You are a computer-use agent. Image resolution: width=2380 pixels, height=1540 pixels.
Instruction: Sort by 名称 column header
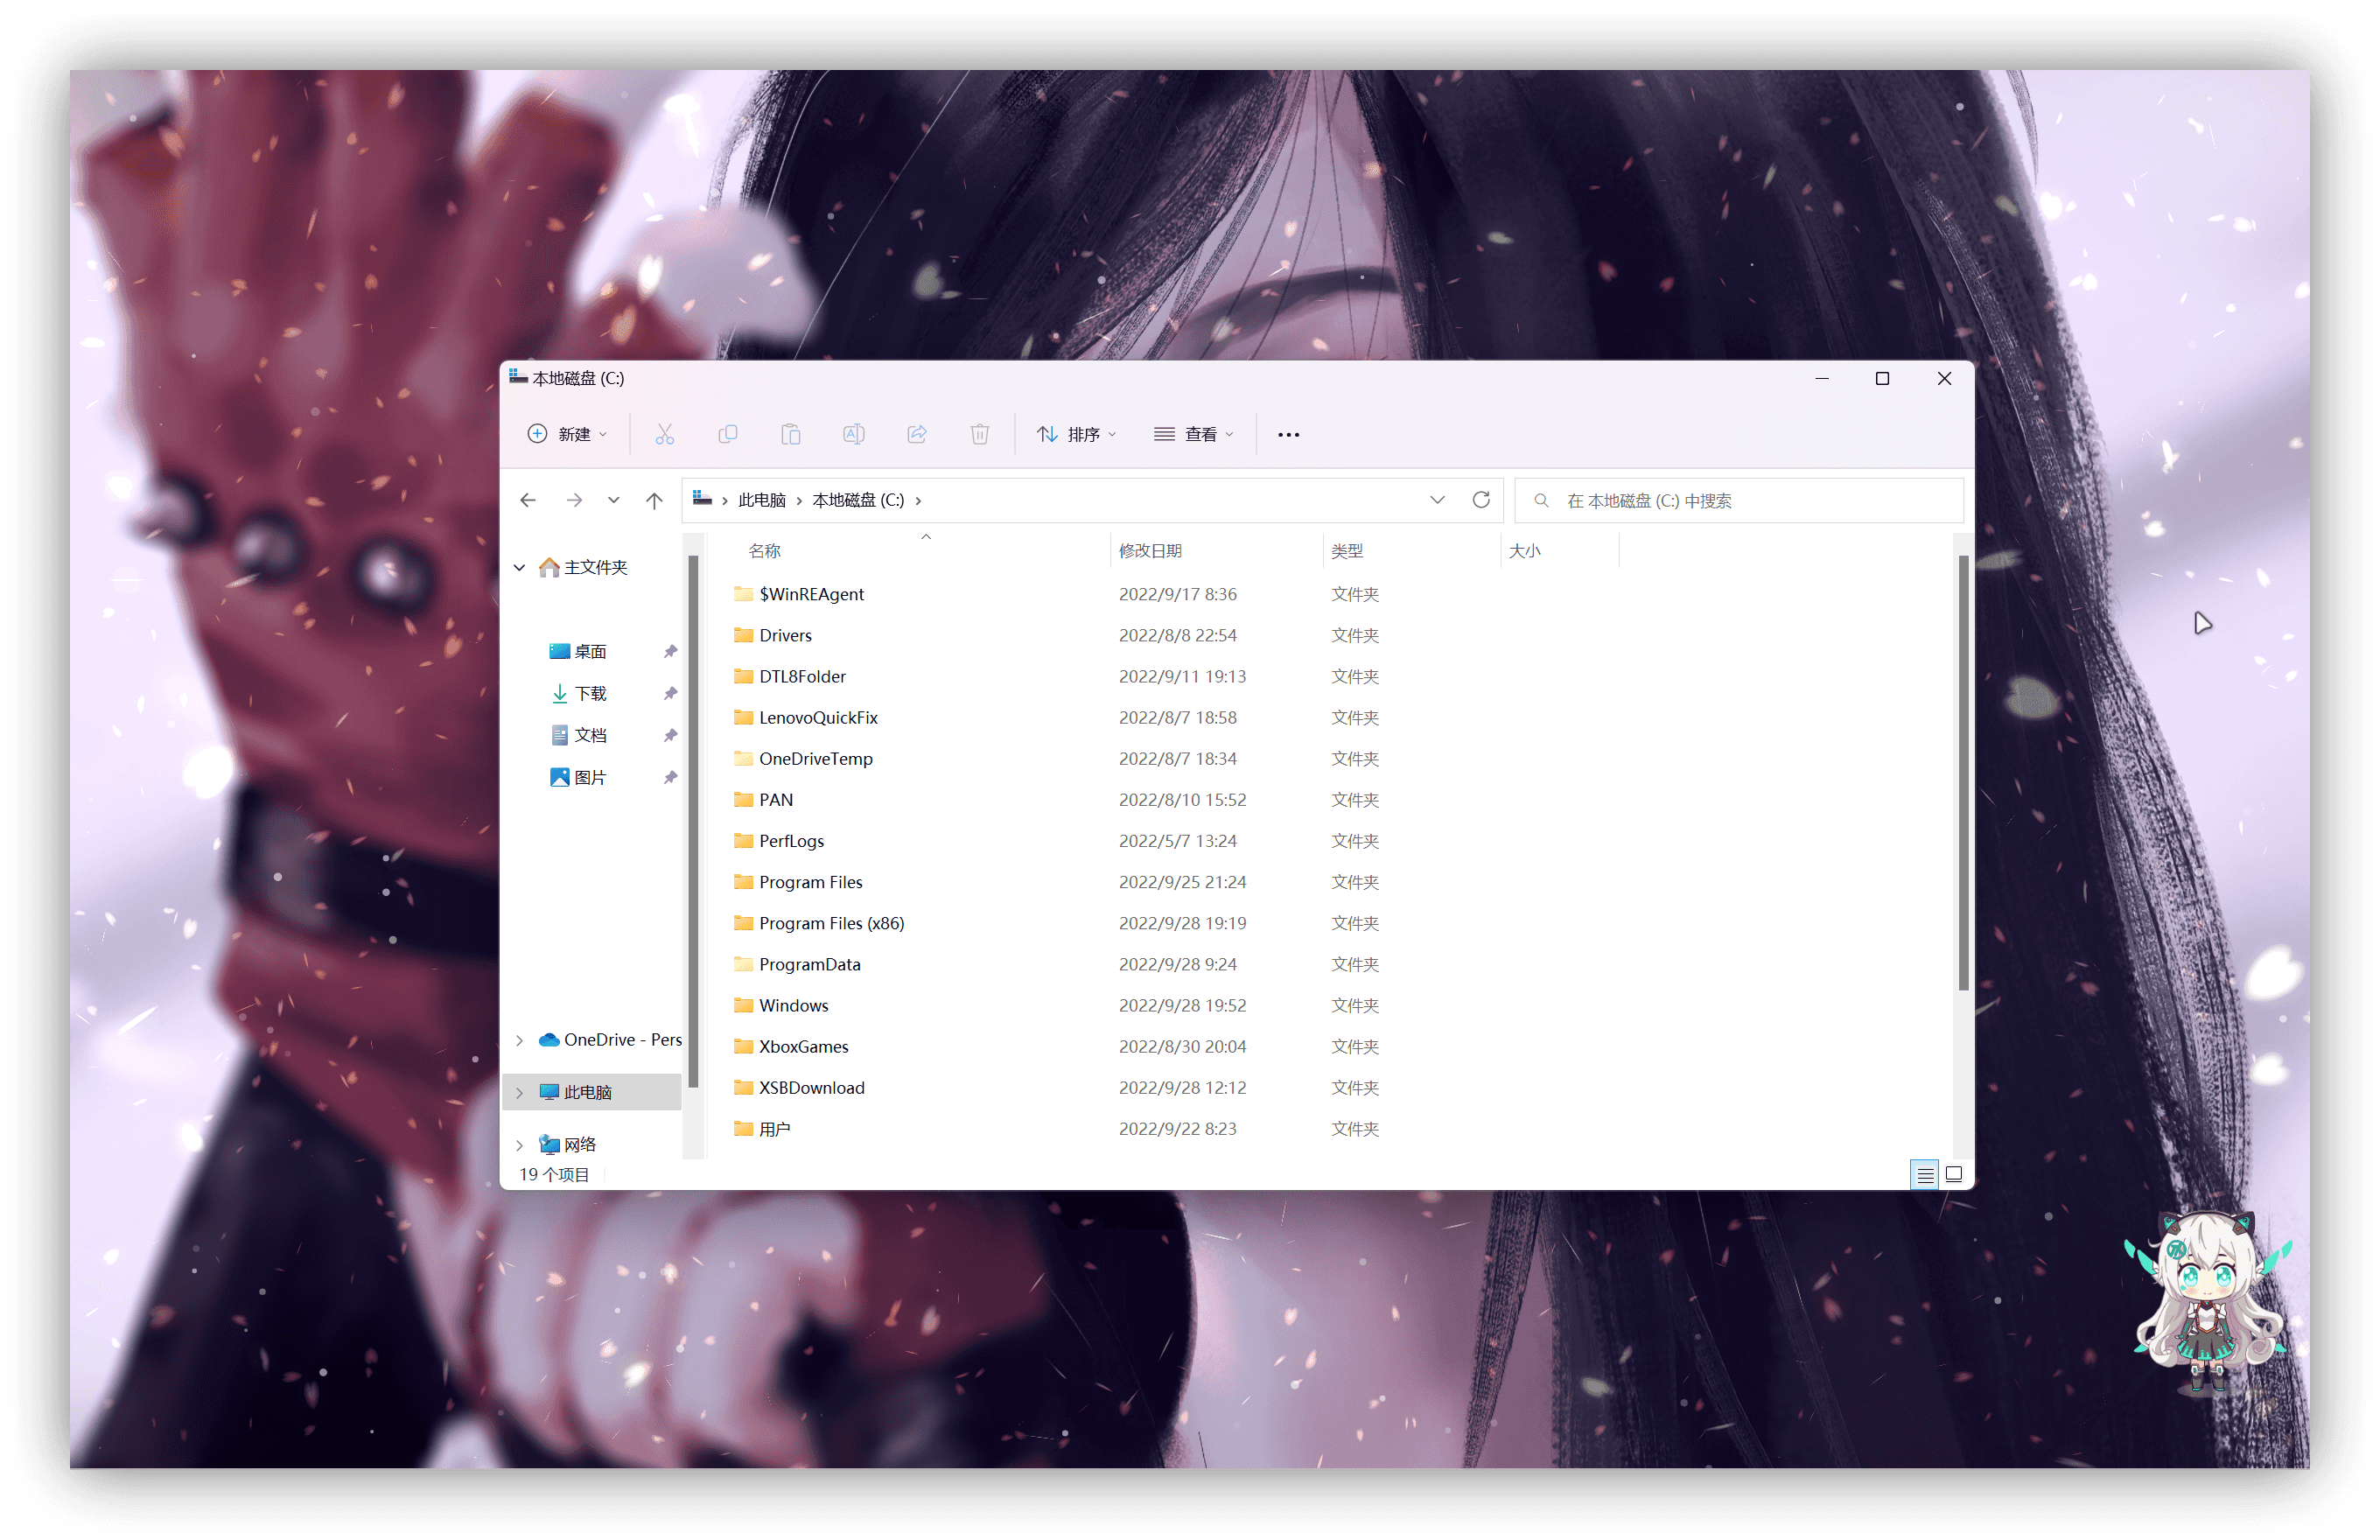click(x=765, y=551)
